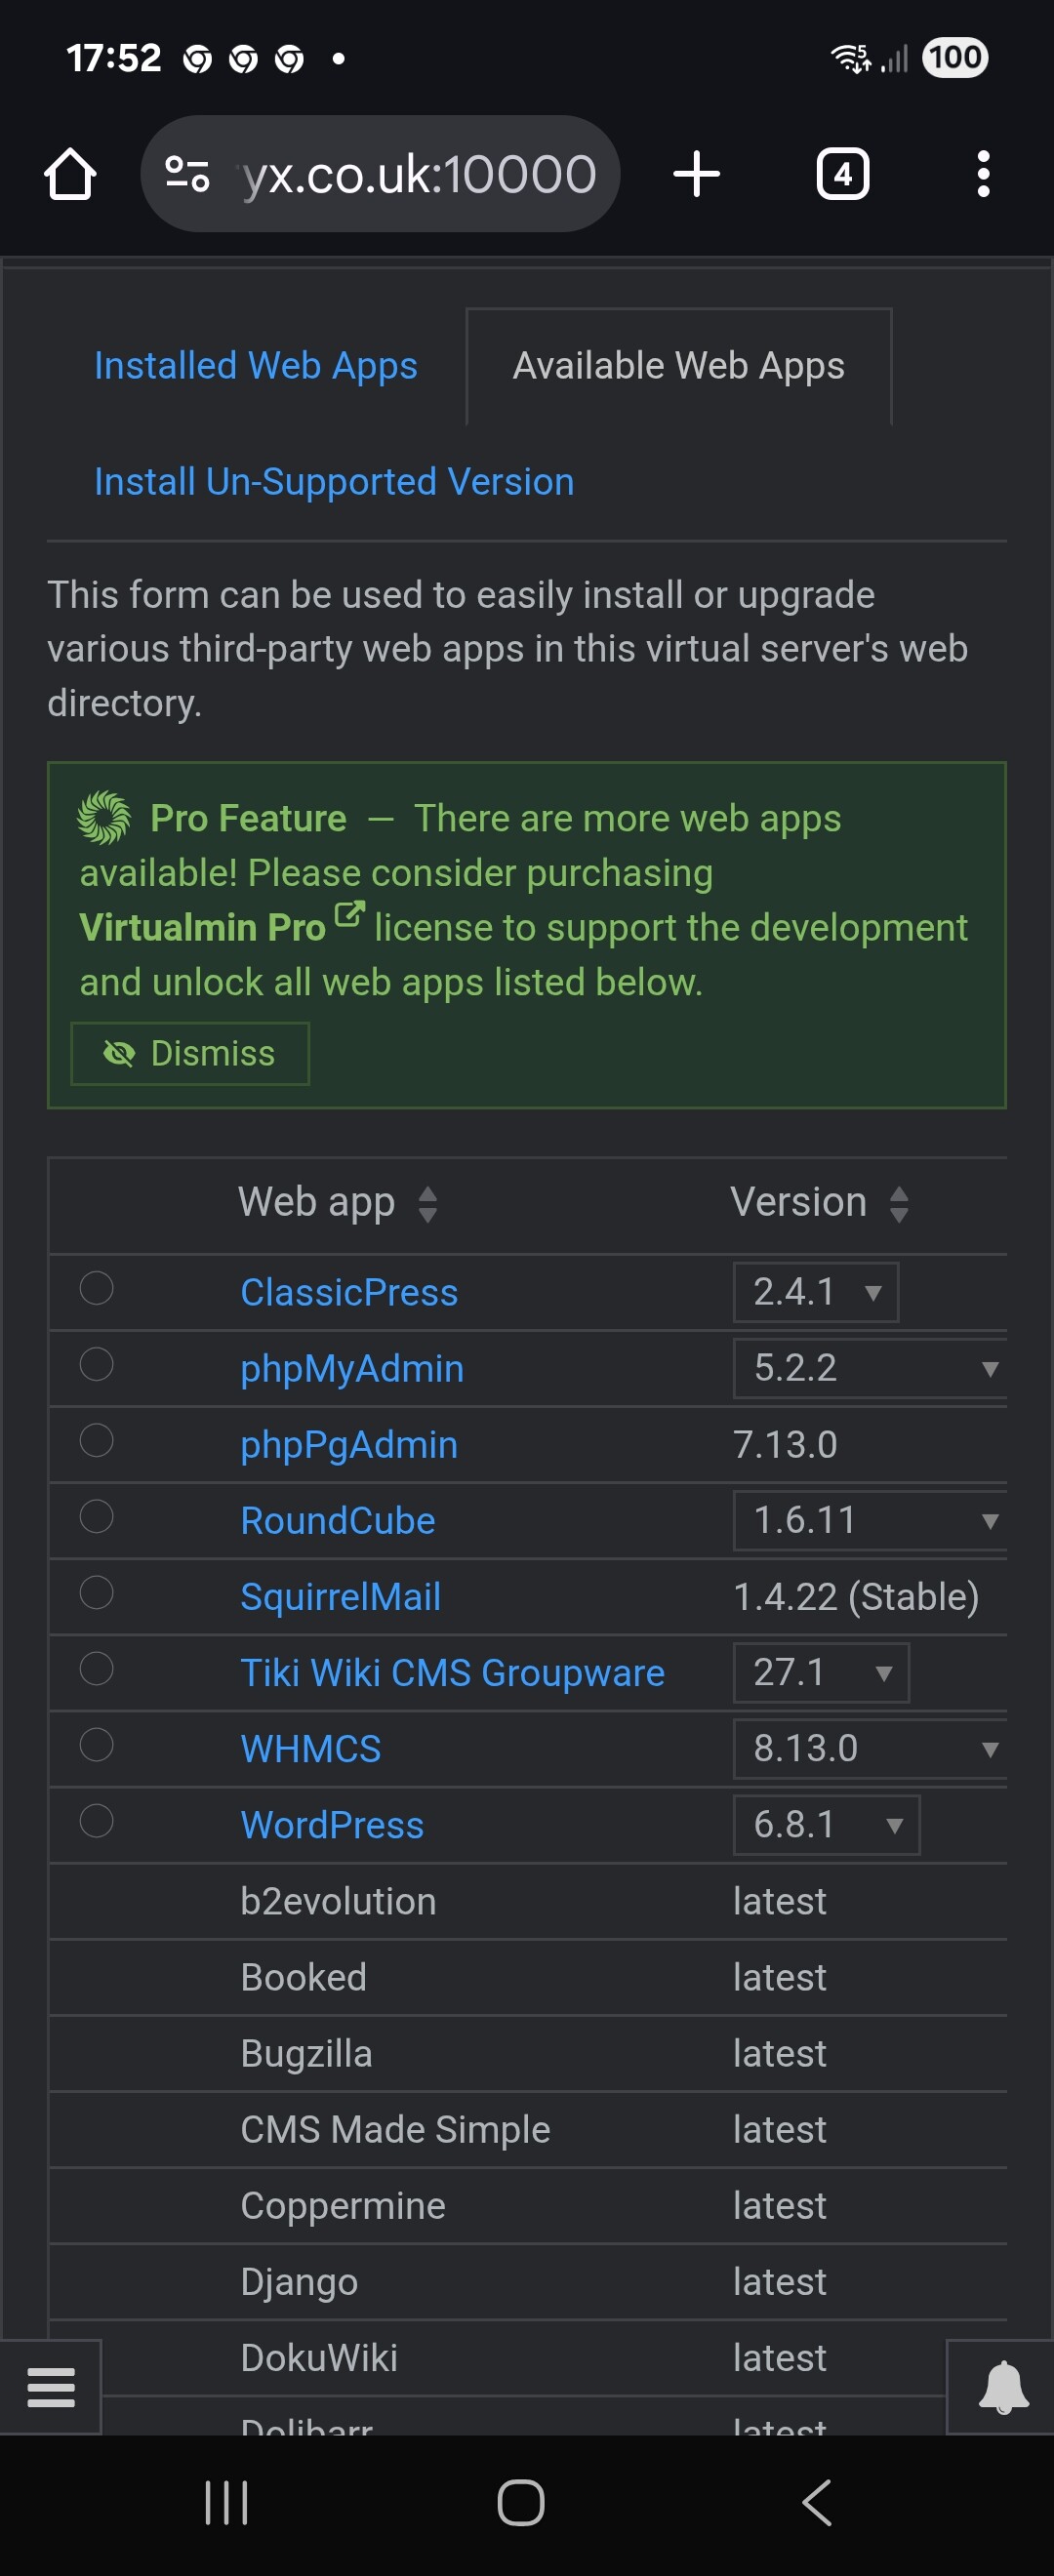The image size is (1054, 2576).
Task: Open the WHMCS link
Action: click(x=311, y=1748)
